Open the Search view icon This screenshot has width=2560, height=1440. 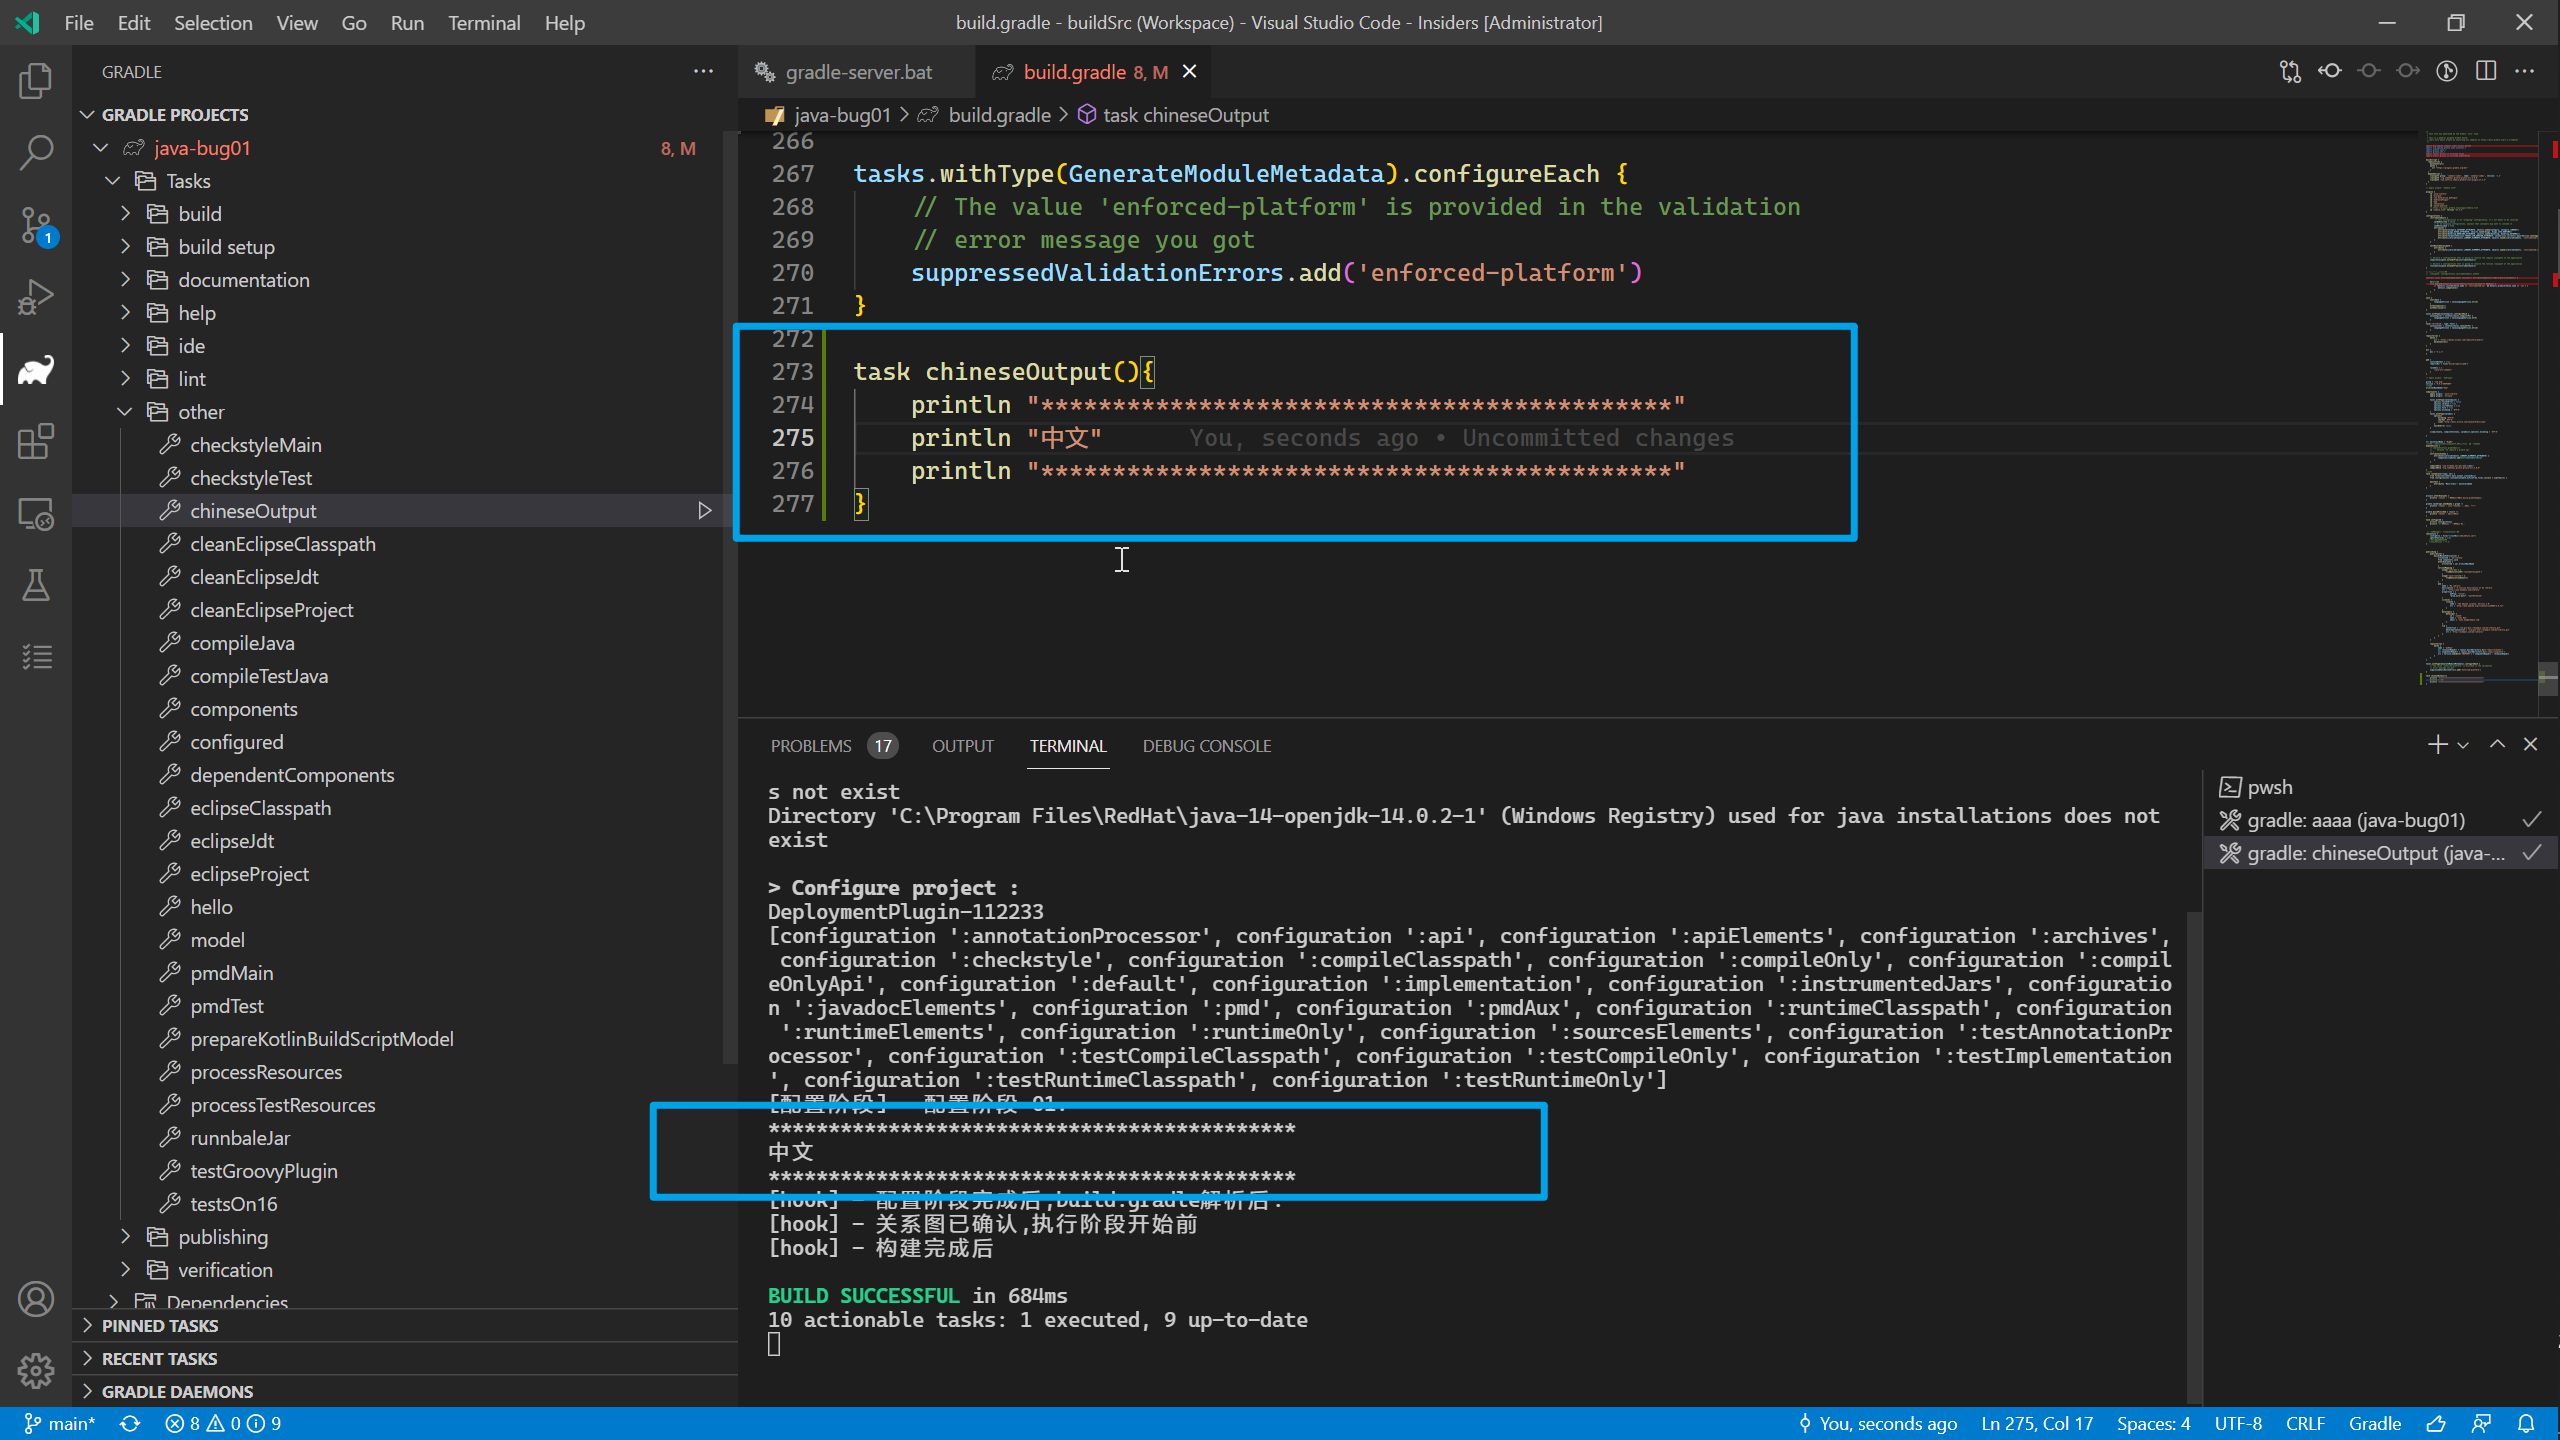pos(36,153)
